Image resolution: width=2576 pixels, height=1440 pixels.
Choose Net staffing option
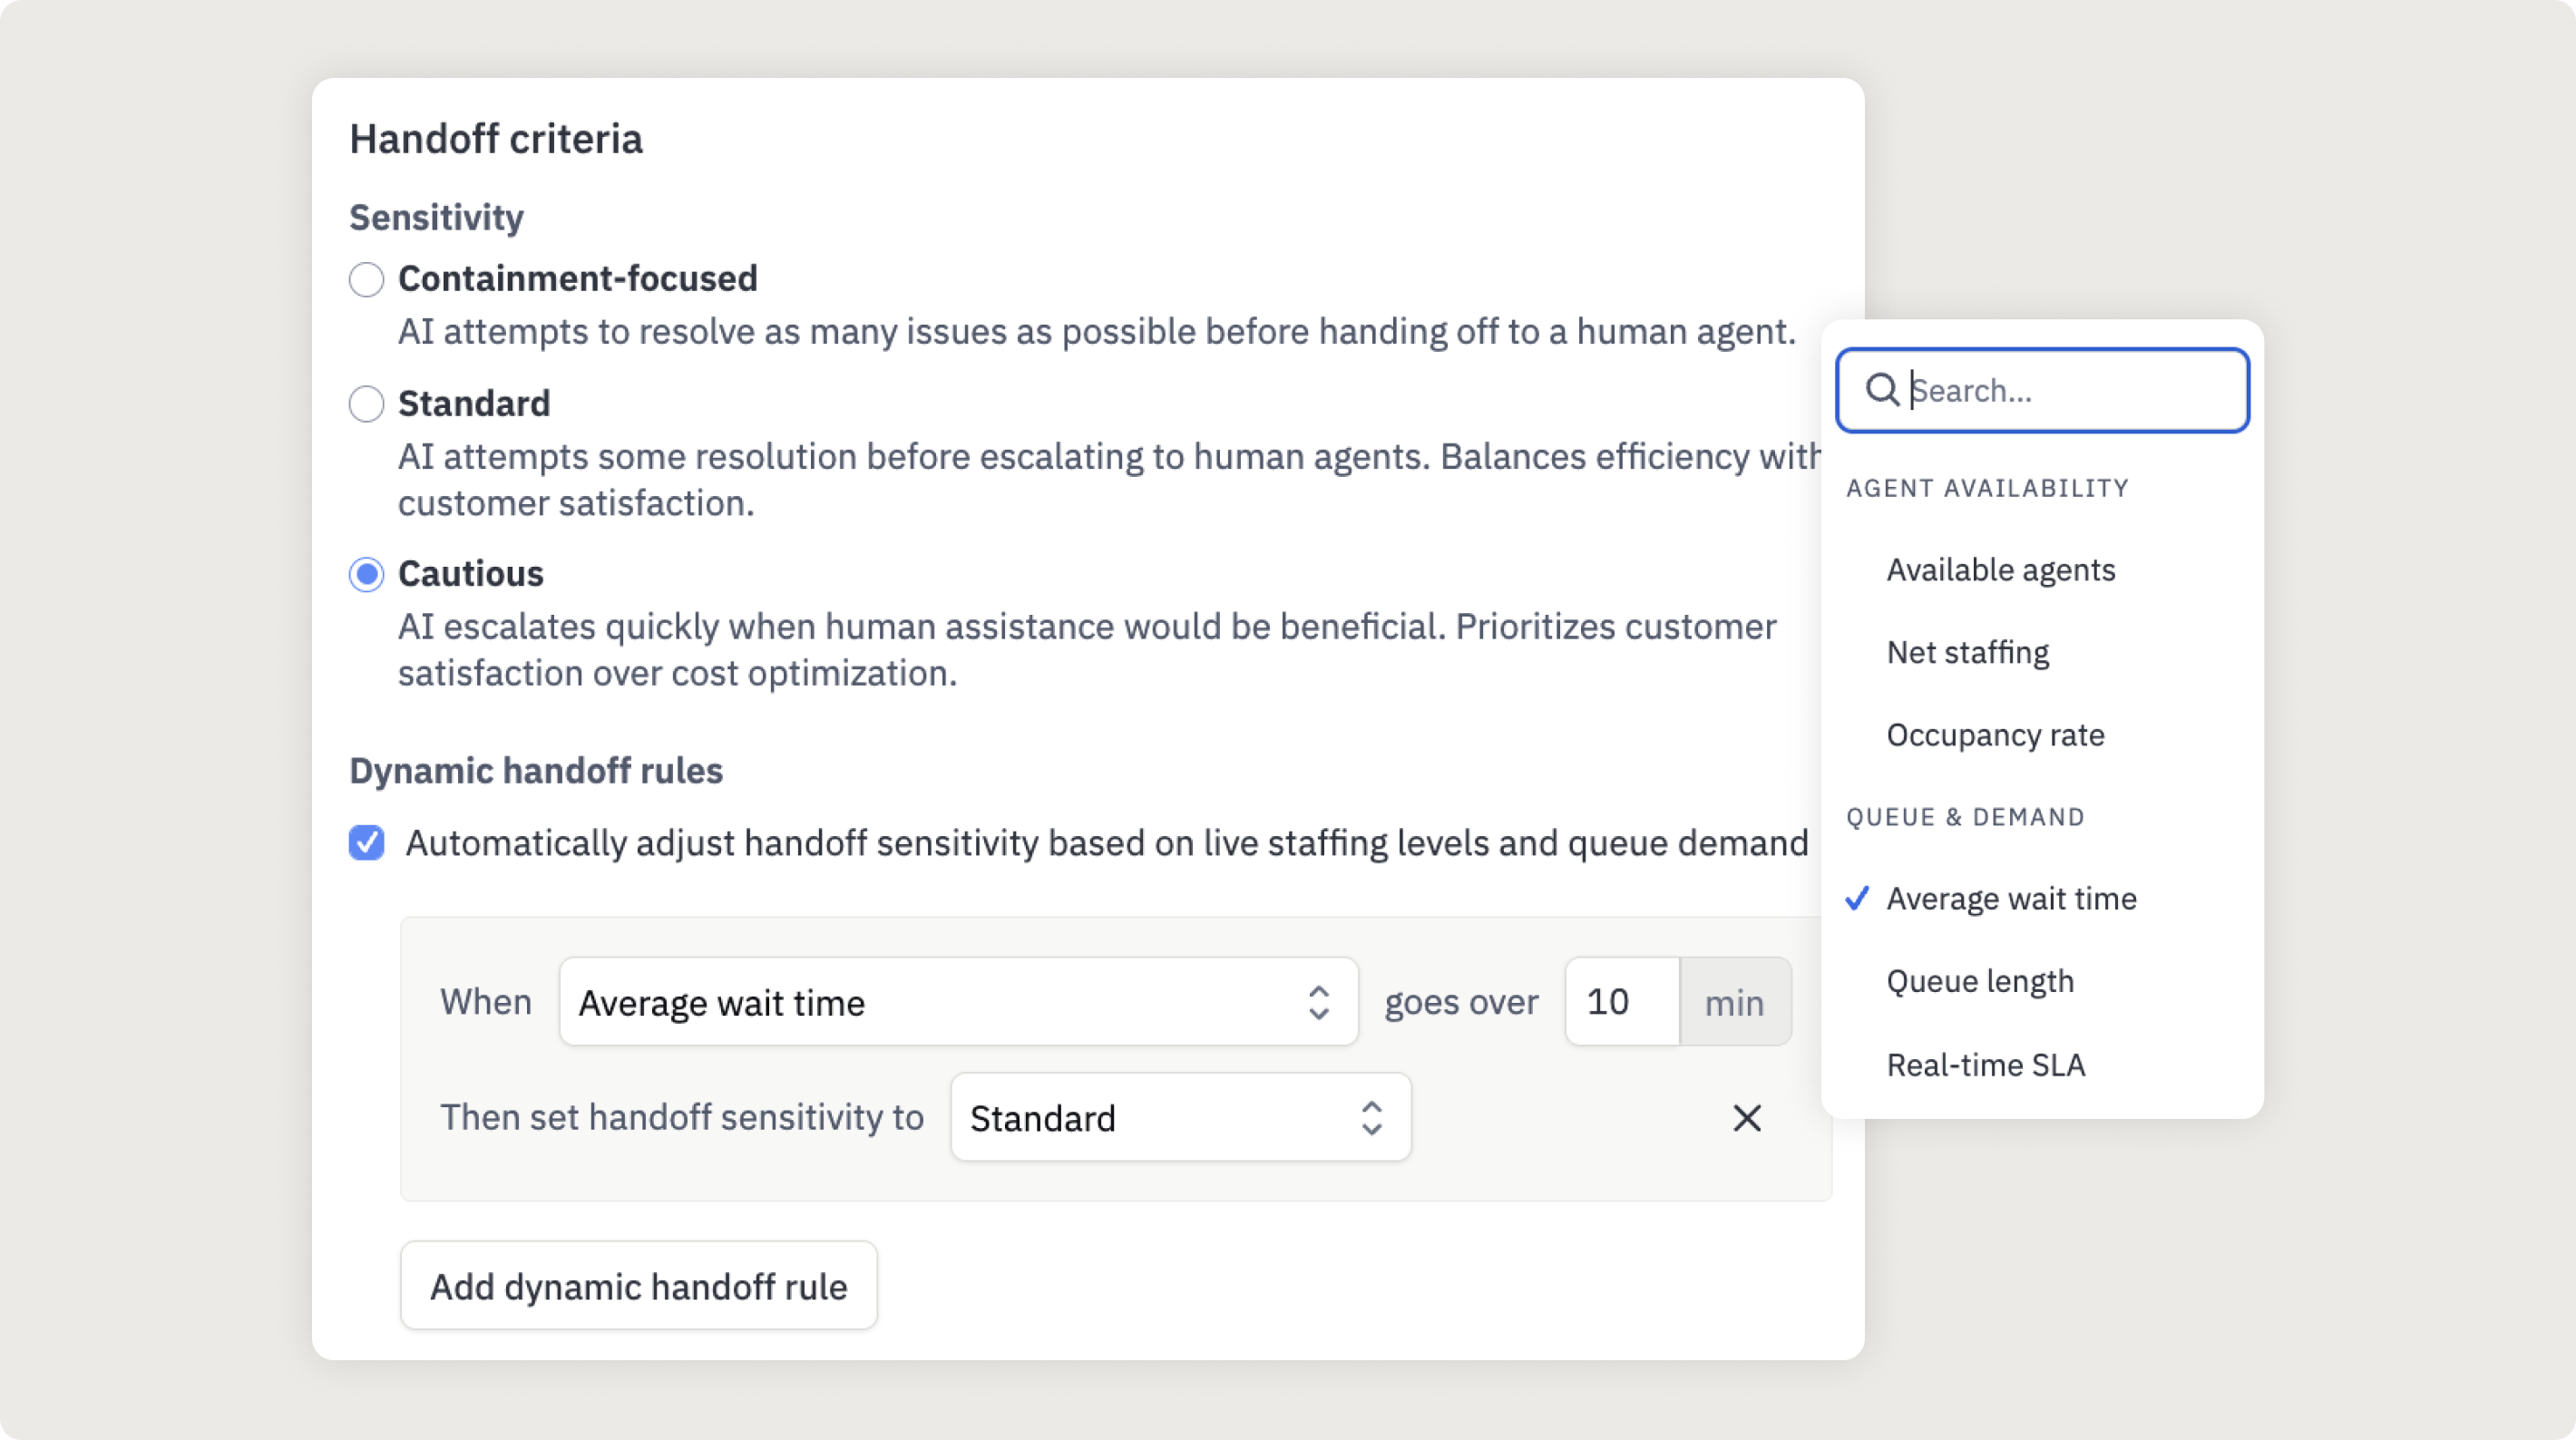pyautogui.click(x=1967, y=652)
